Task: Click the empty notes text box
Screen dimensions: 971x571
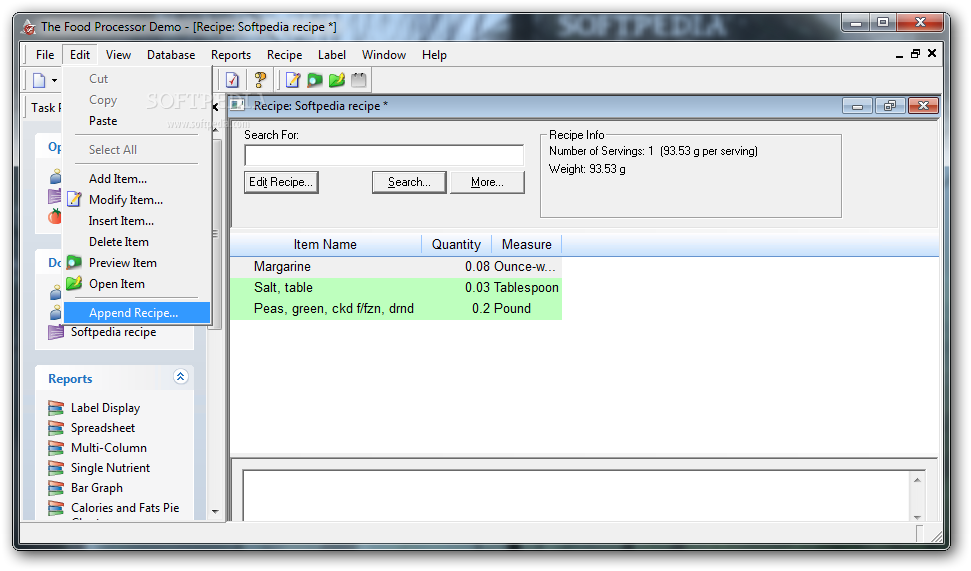Action: click(x=577, y=495)
